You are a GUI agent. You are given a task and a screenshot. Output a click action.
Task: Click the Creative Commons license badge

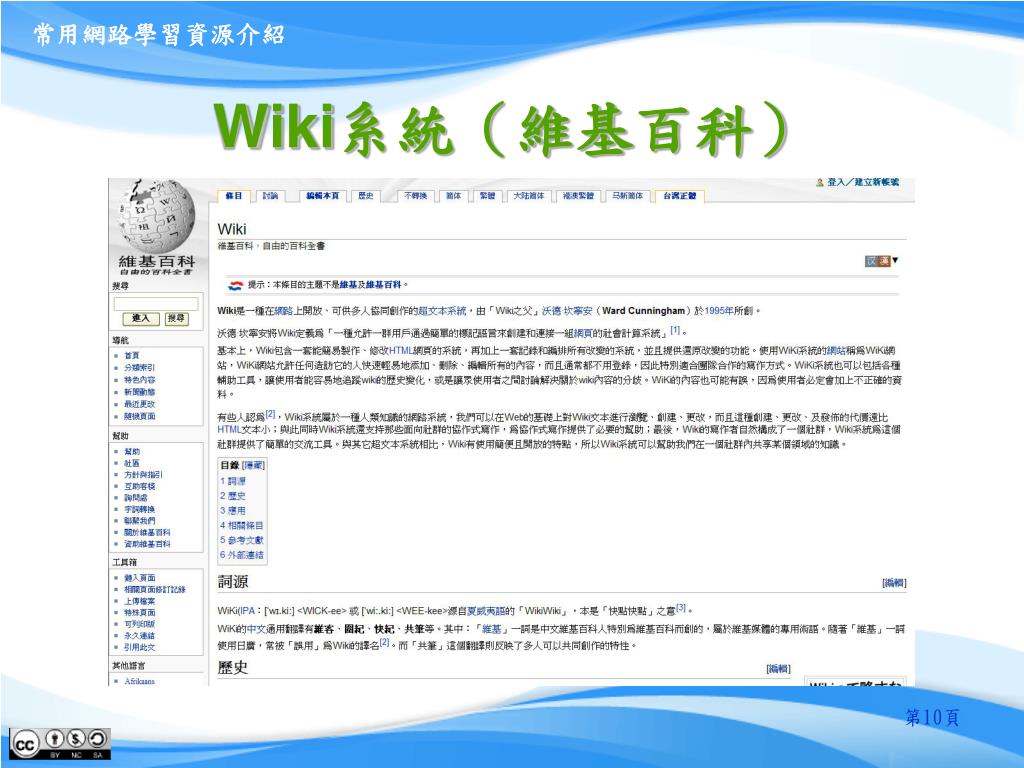[x=60, y=744]
